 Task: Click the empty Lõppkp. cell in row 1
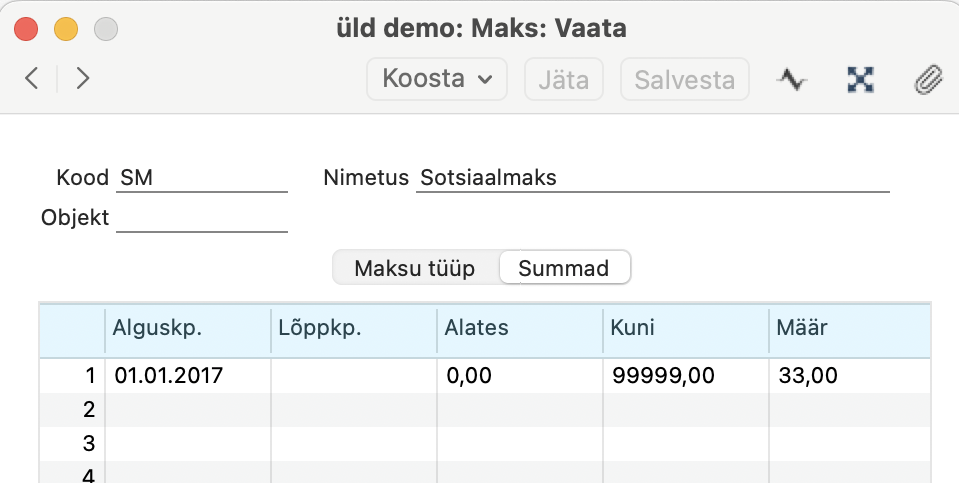354,375
